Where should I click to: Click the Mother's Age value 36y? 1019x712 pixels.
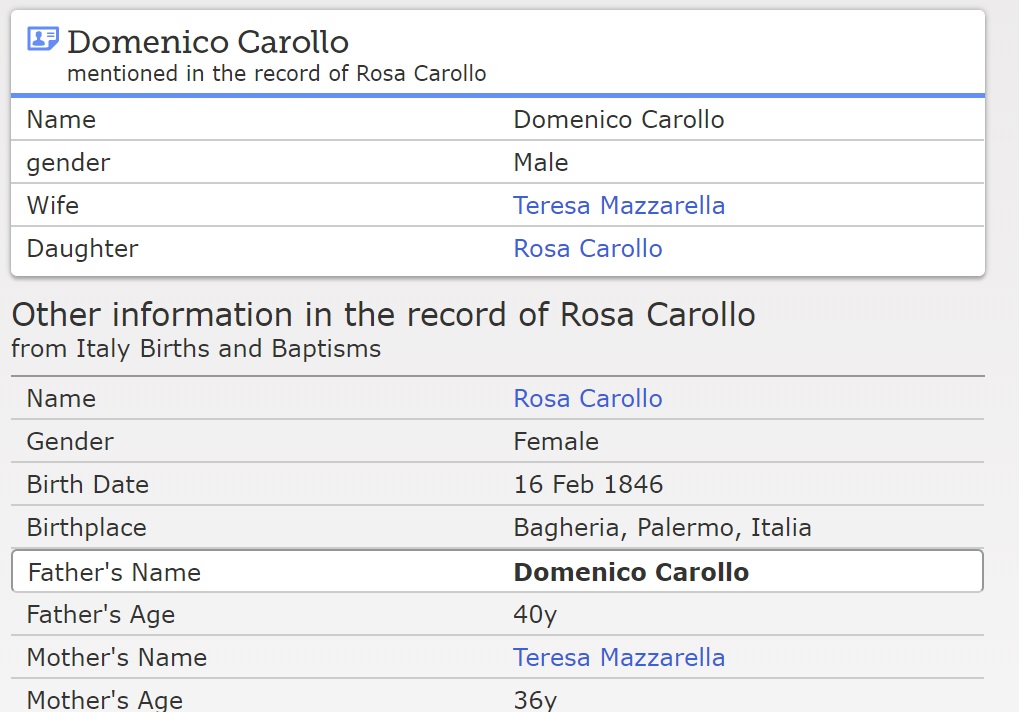pyautogui.click(x=535, y=700)
